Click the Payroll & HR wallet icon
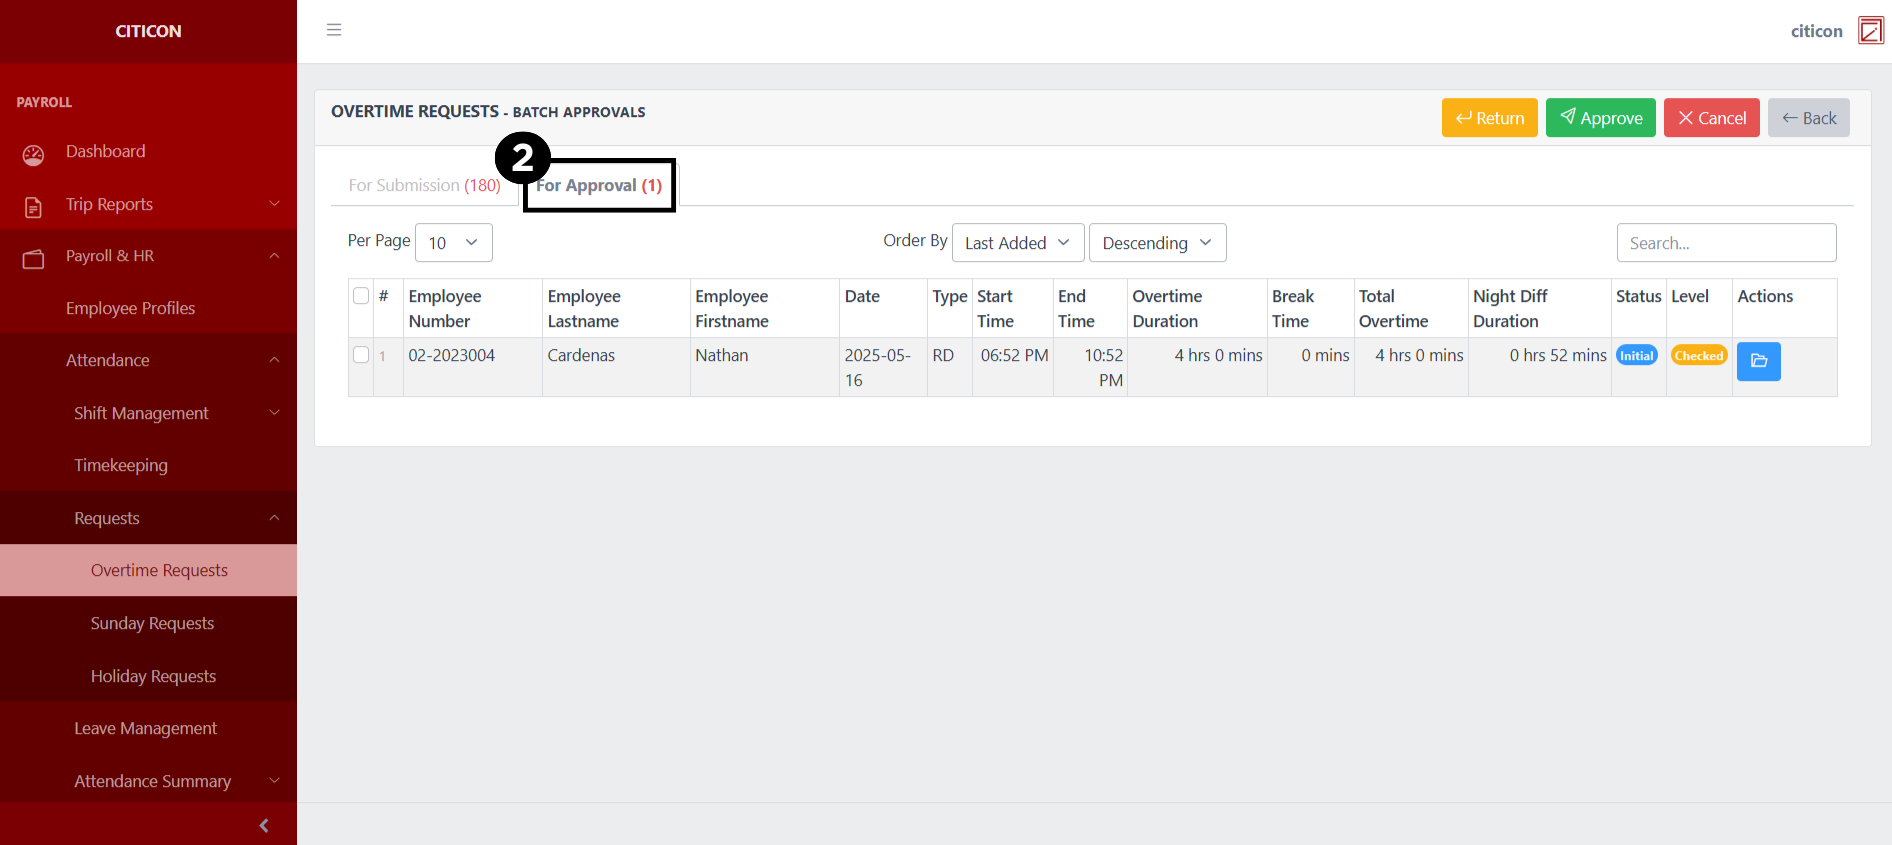The width and height of the screenshot is (1892, 845). point(33,258)
